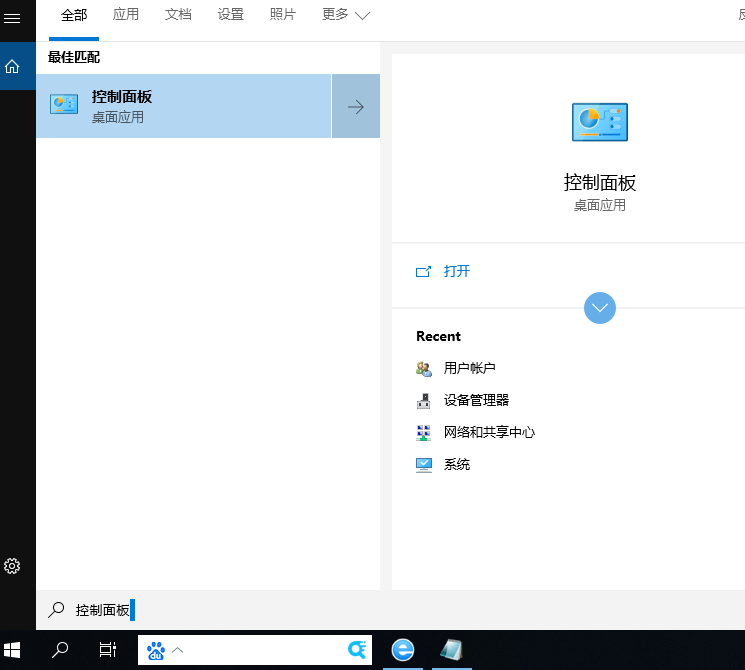
Task: Switch to the 文档 tab
Action: pos(178,15)
